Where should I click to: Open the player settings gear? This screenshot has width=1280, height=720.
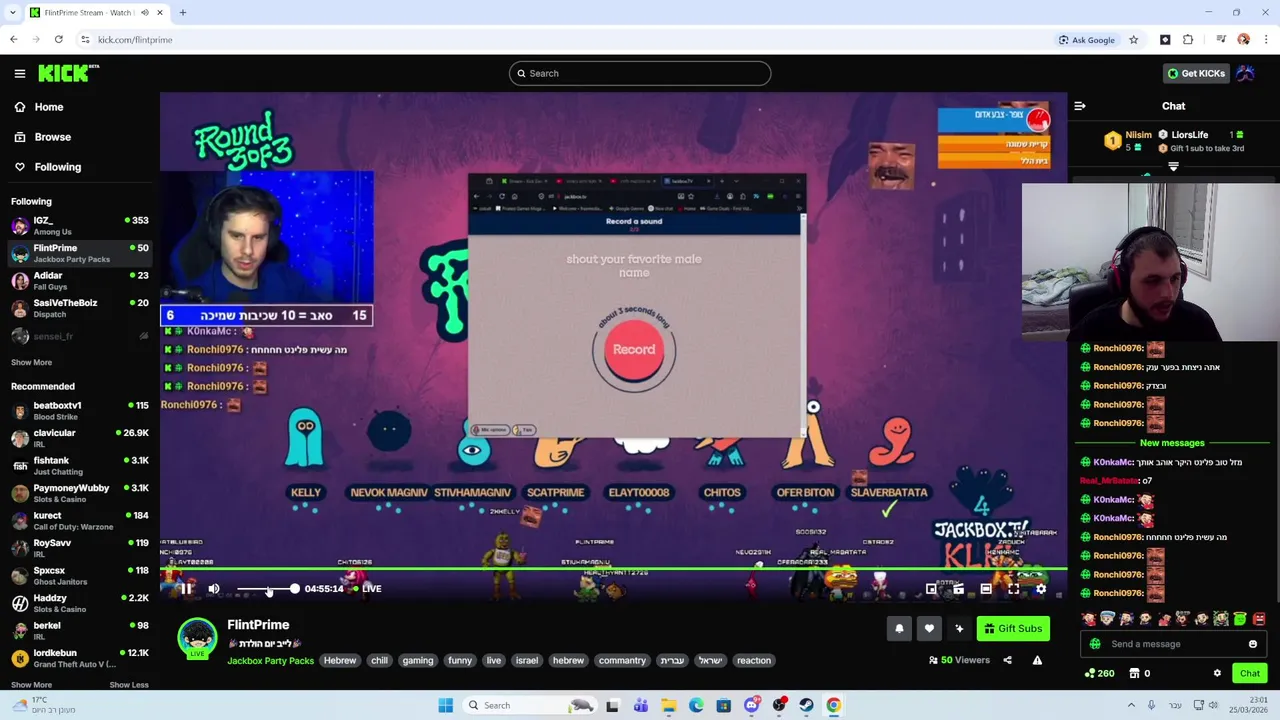[1041, 589]
